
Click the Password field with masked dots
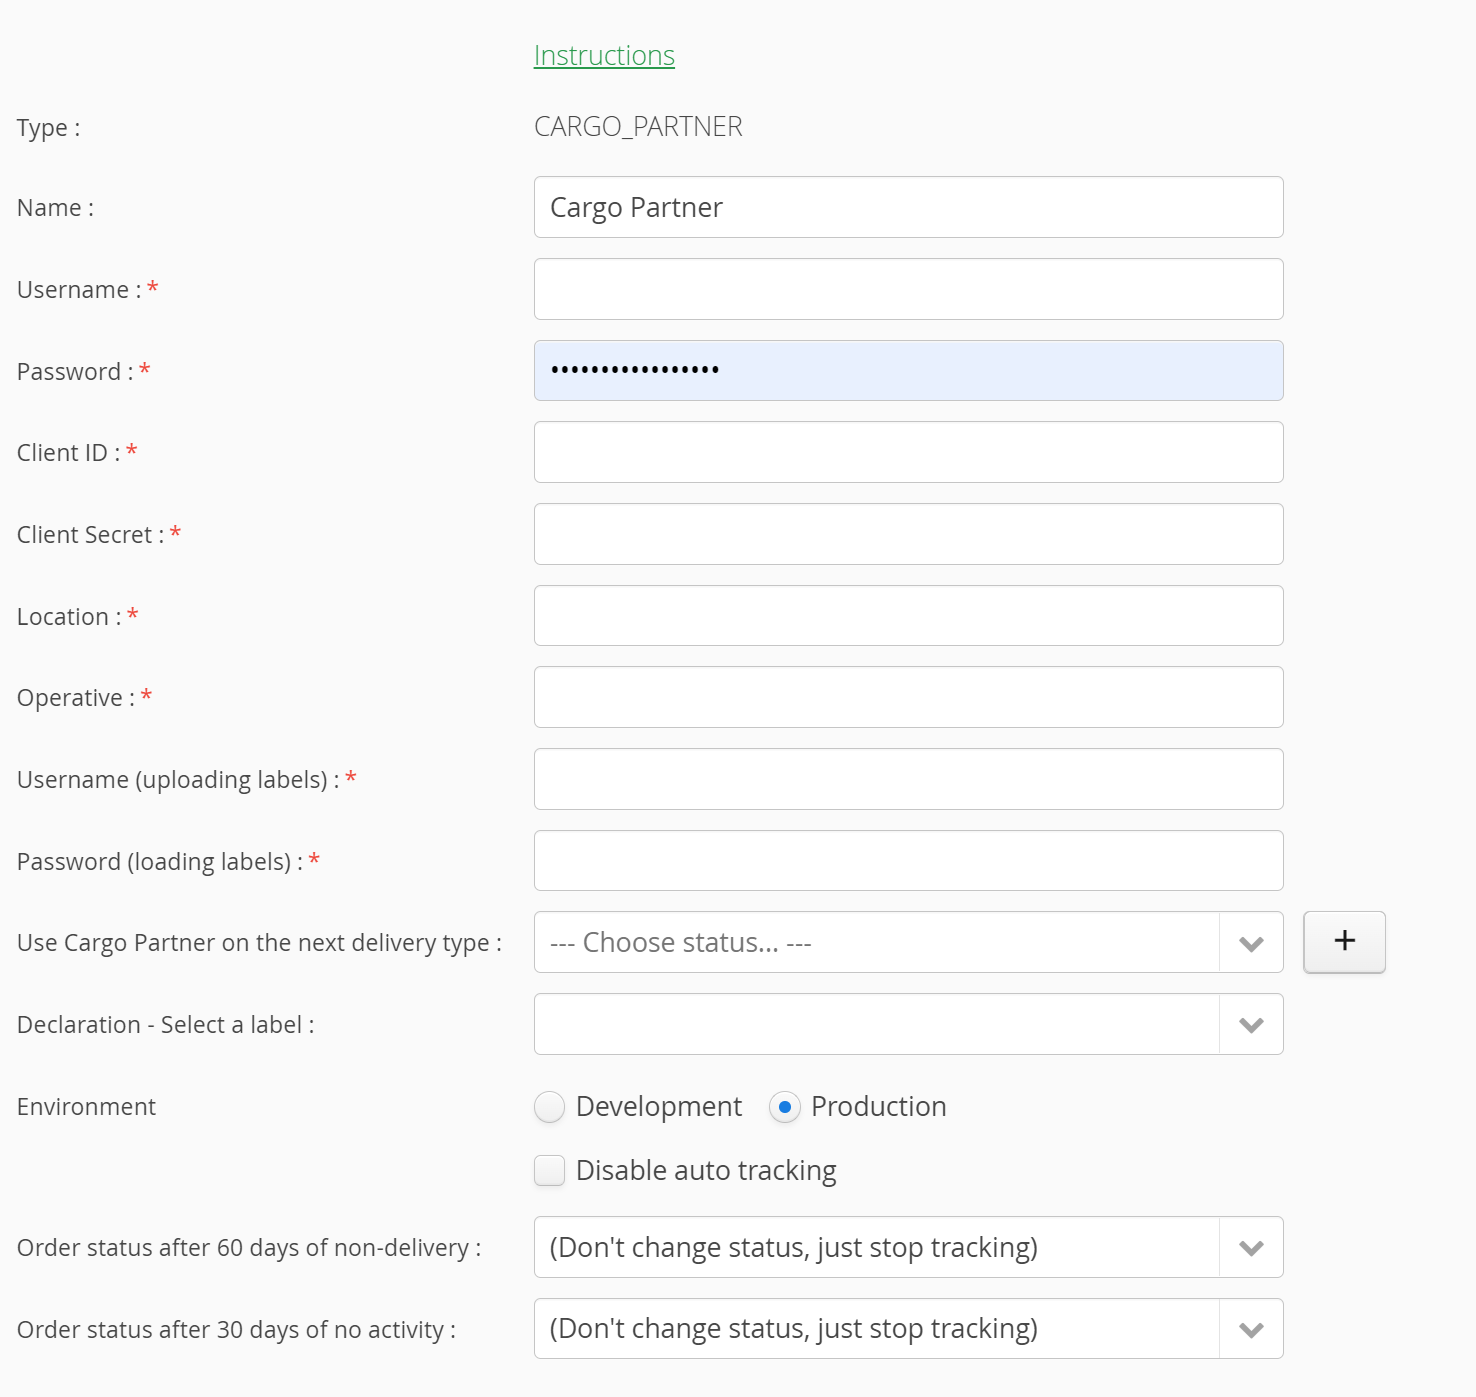point(908,371)
